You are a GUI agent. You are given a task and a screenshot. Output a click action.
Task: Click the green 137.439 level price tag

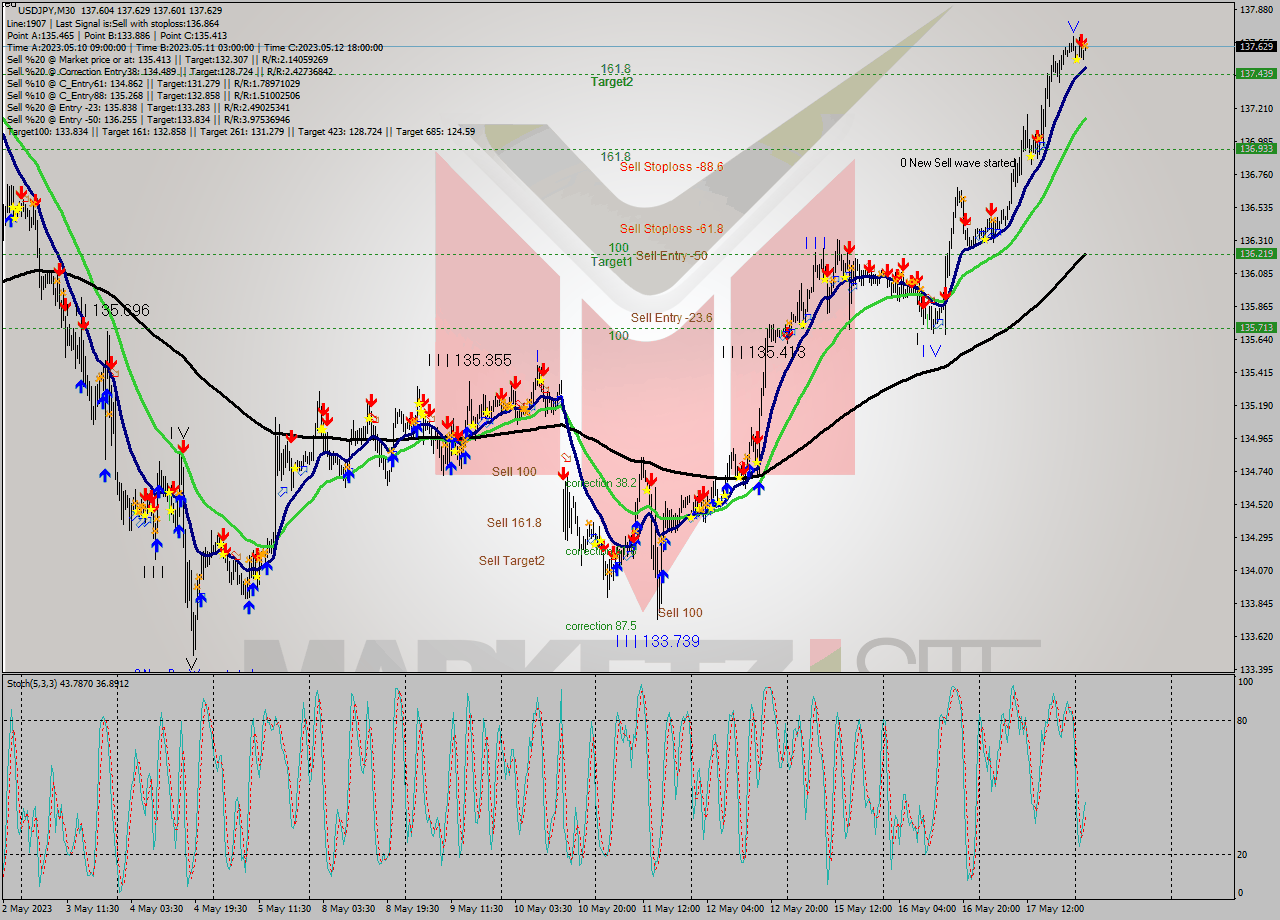click(1256, 73)
